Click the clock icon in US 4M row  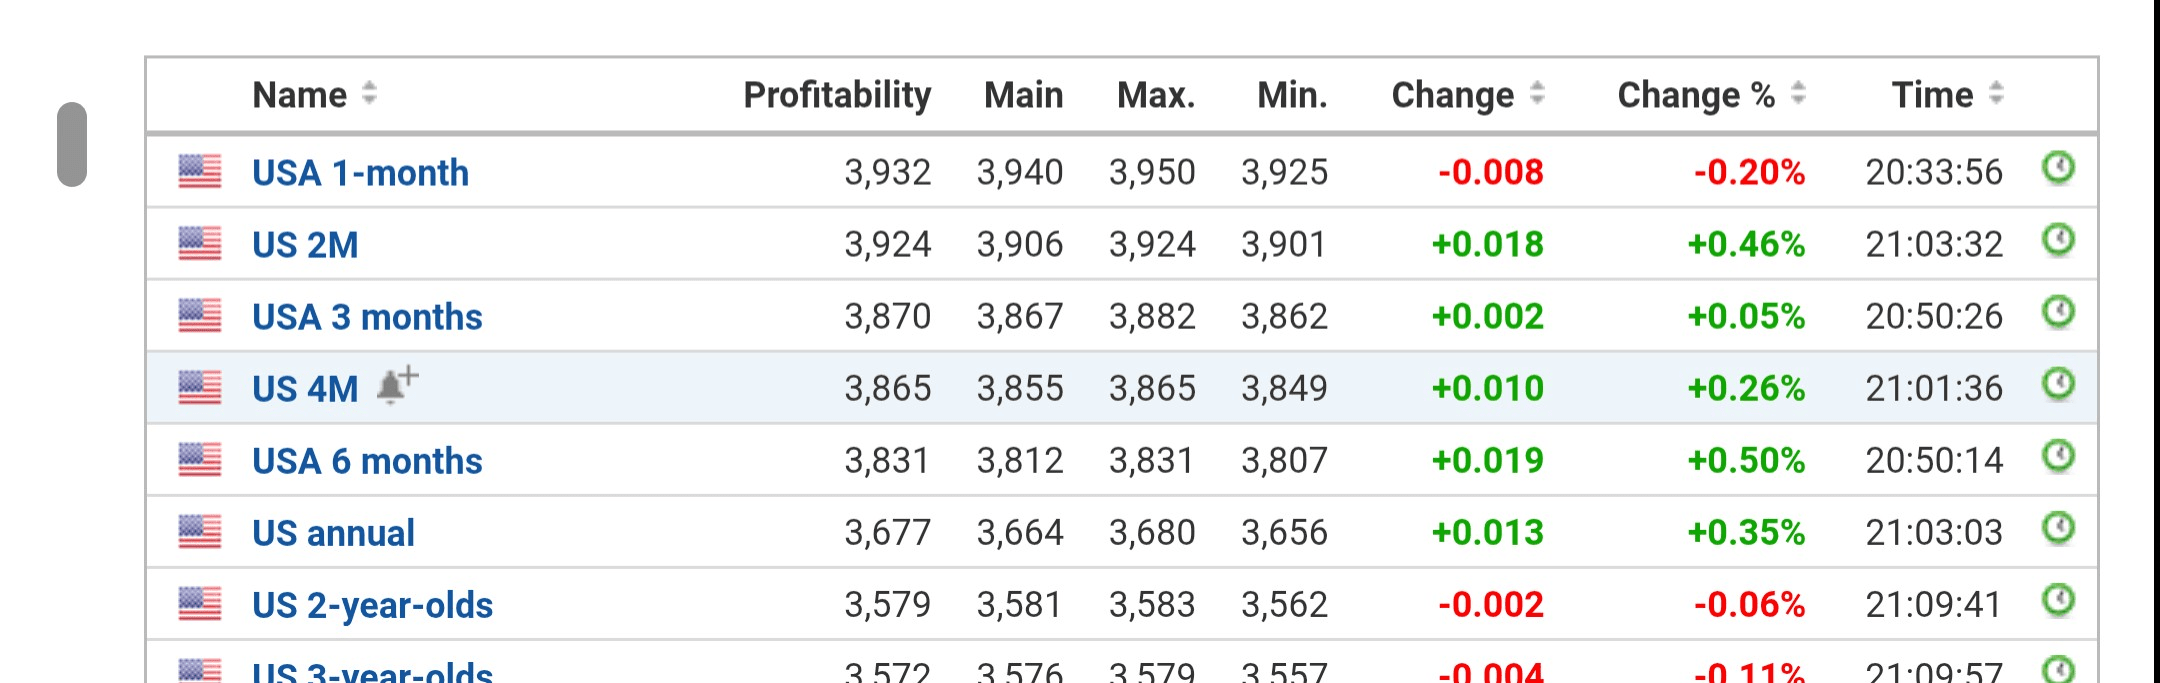click(x=2057, y=384)
